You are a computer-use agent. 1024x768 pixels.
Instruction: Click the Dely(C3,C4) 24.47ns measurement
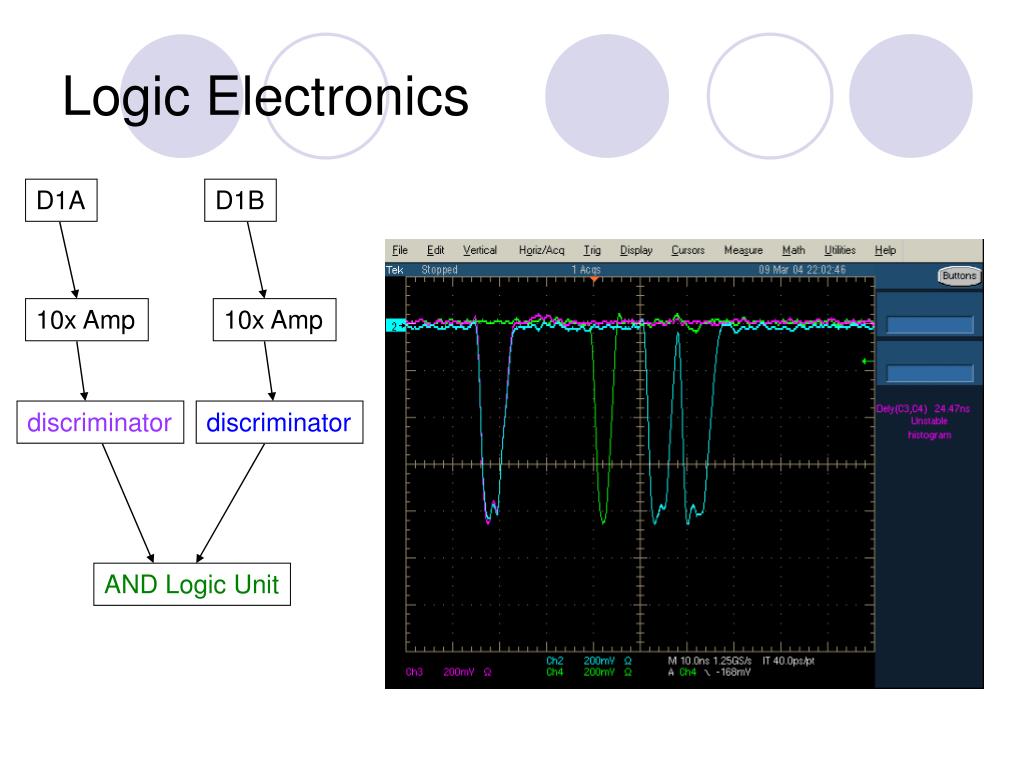coord(923,409)
